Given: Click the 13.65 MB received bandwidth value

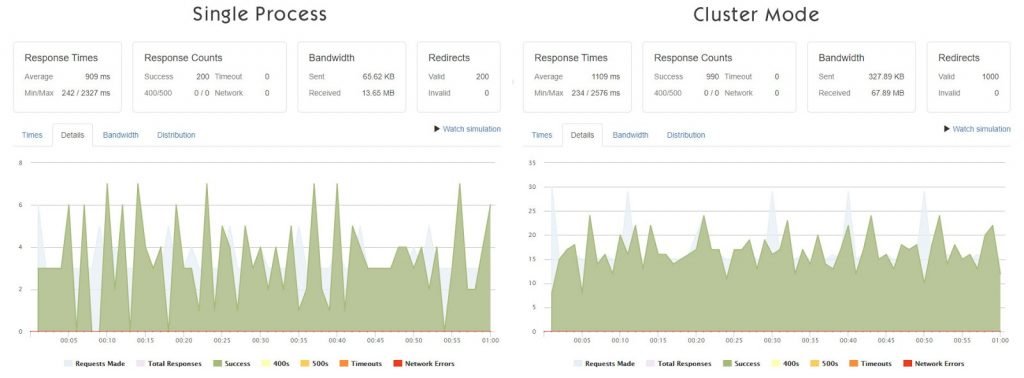Looking at the screenshot, I should (x=379, y=93).
